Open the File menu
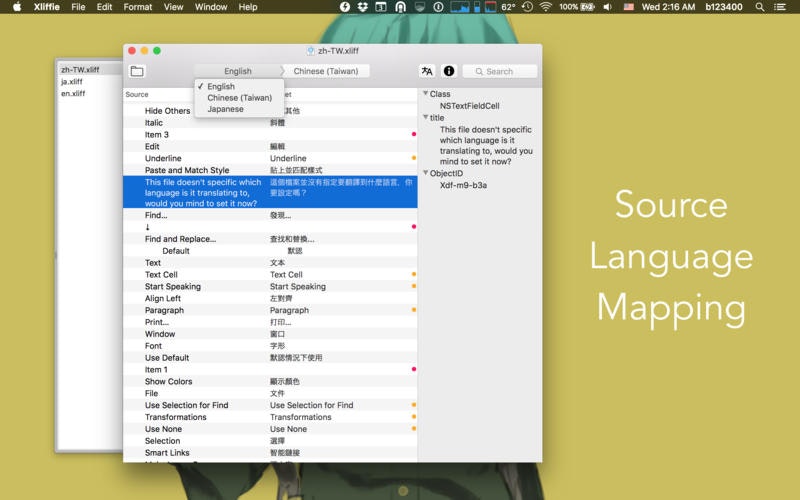Screen dimensions: 800x500 pyautogui.click(x=78, y=7)
